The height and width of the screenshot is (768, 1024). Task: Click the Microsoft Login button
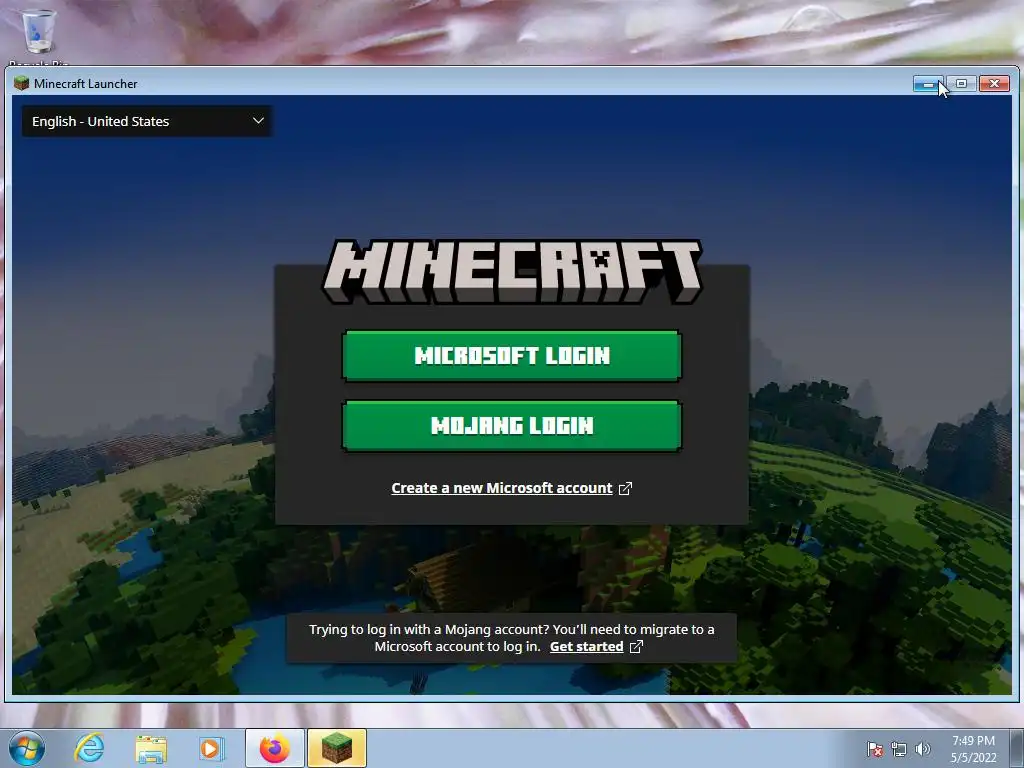tap(511, 356)
